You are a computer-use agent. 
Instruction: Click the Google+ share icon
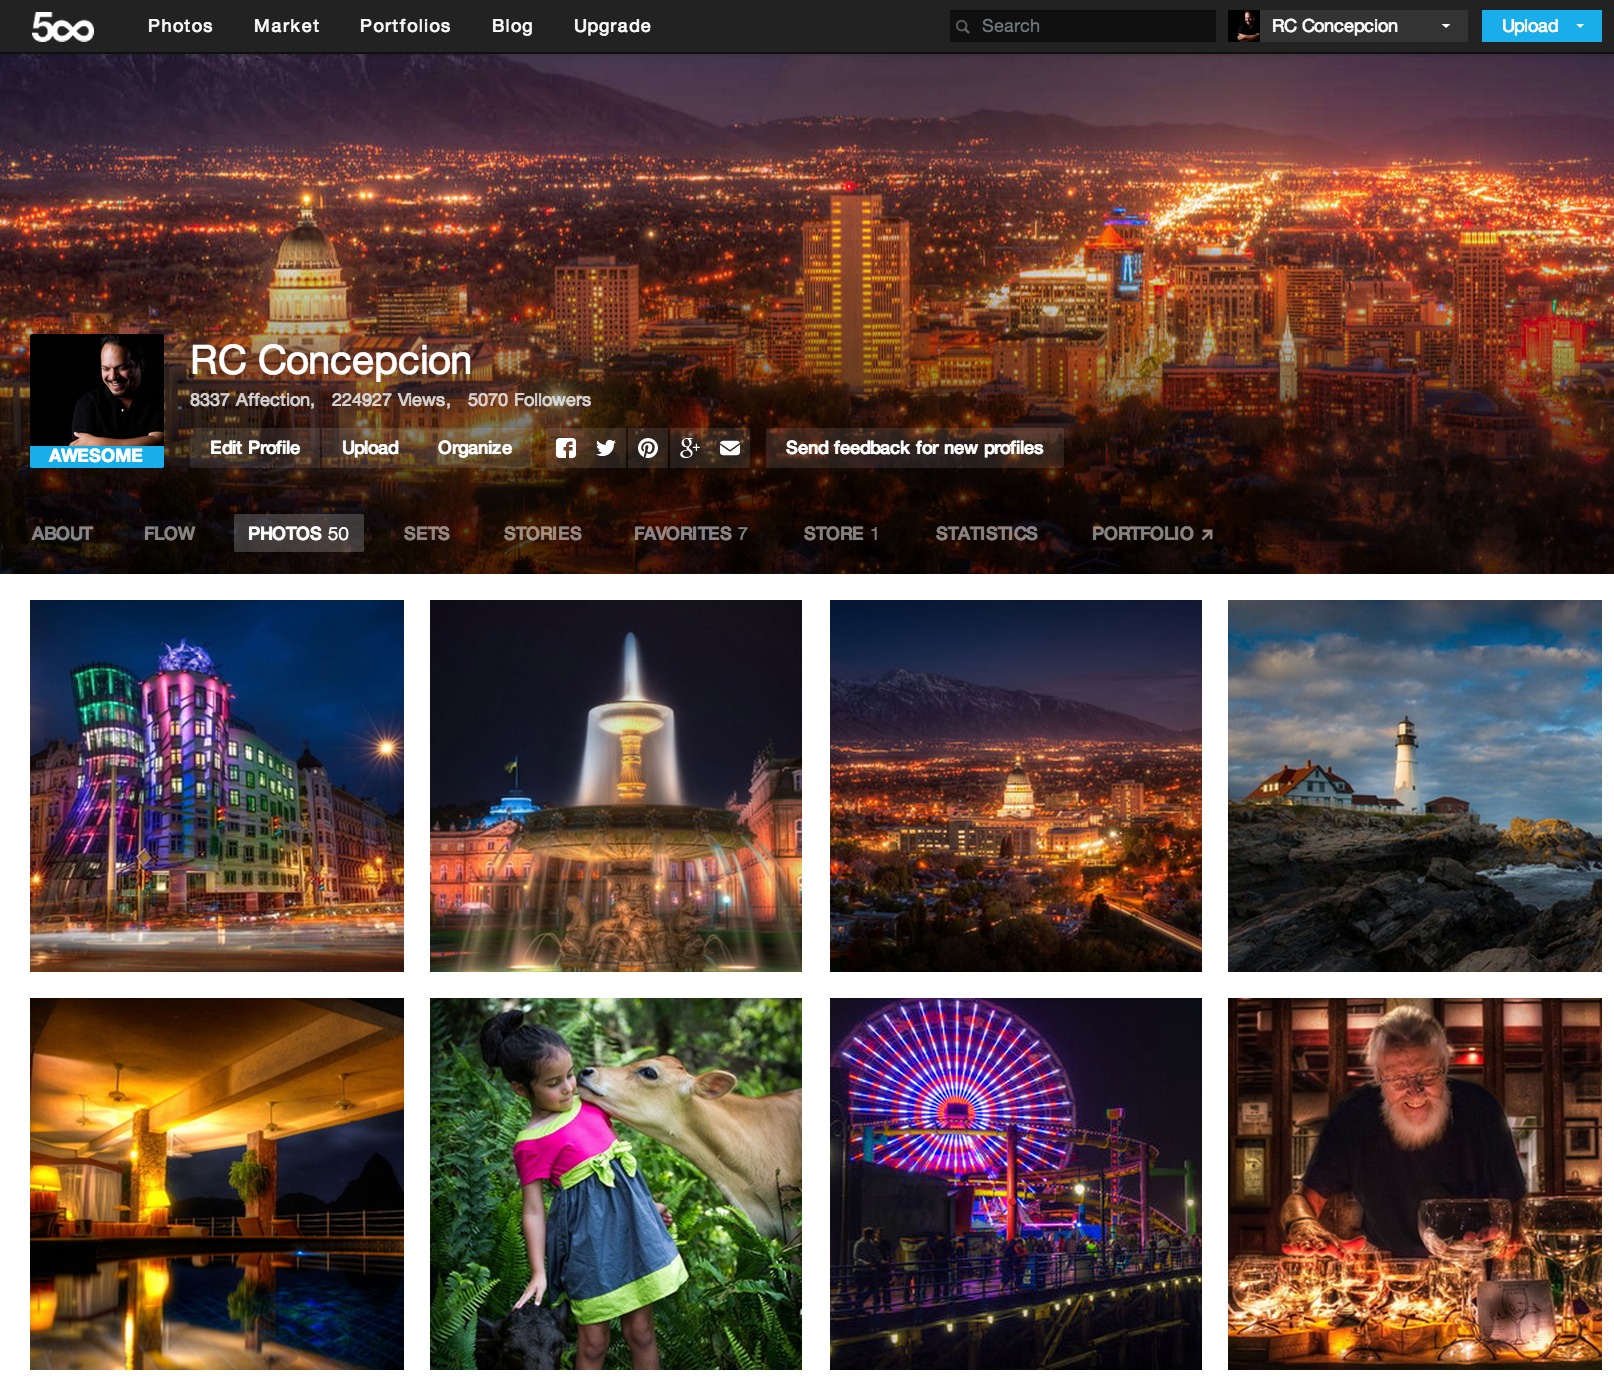coord(689,448)
